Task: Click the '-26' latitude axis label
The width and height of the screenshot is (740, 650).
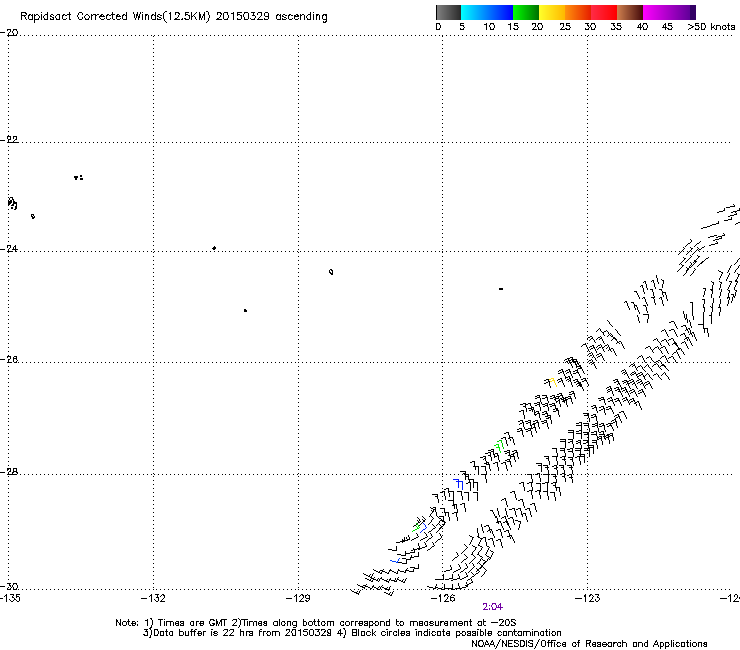Action: (x=9, y=360)
